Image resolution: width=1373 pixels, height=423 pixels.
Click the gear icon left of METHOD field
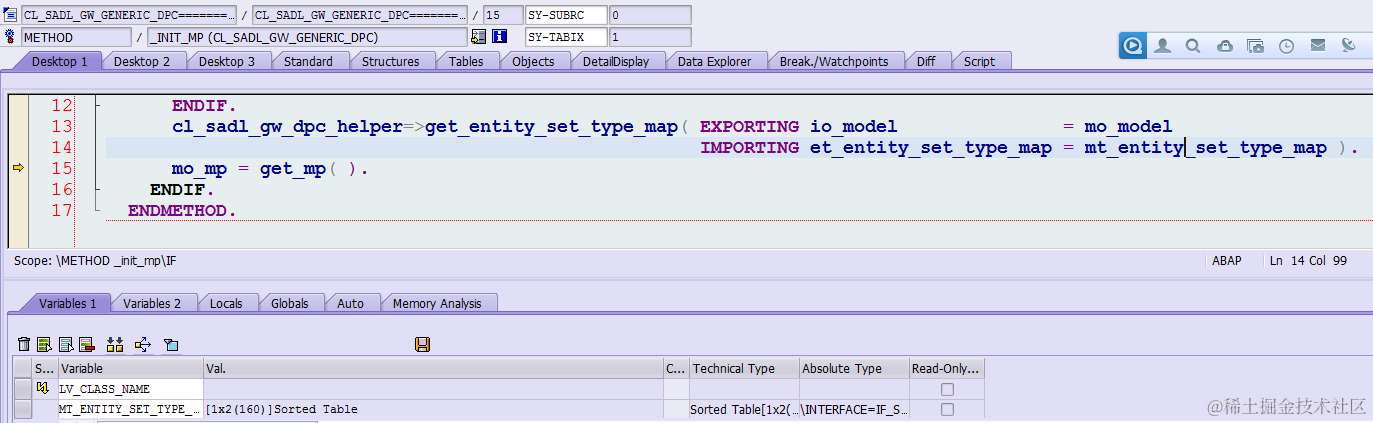pos(11,37)
